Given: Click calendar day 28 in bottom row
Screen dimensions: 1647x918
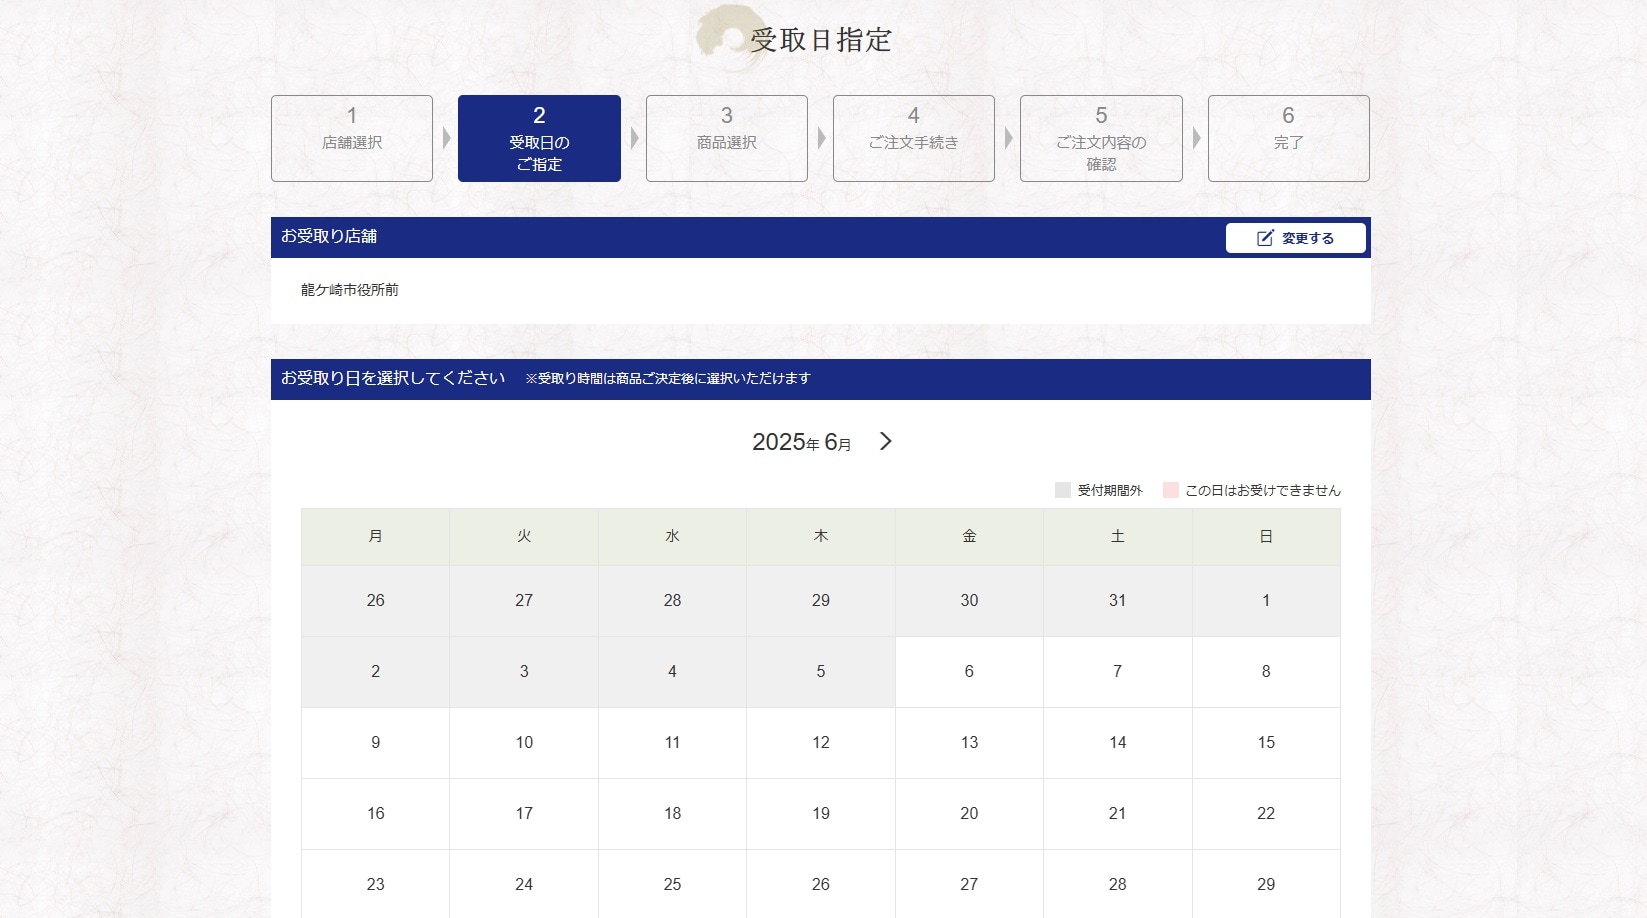Looking at the screenshot, I should (1118, 884).
